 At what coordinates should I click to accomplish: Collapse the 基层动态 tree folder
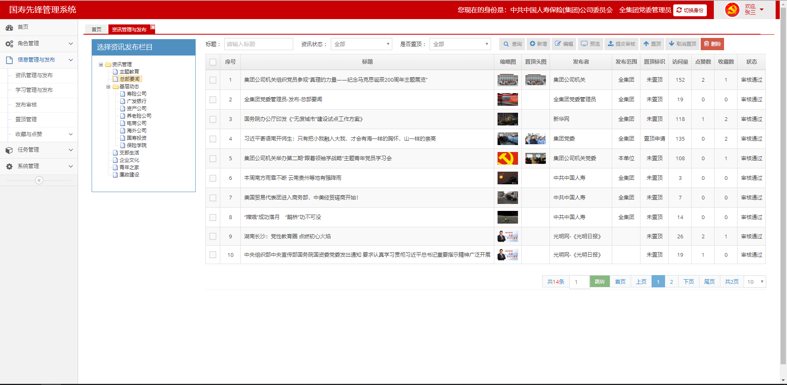tap(108, 86)
